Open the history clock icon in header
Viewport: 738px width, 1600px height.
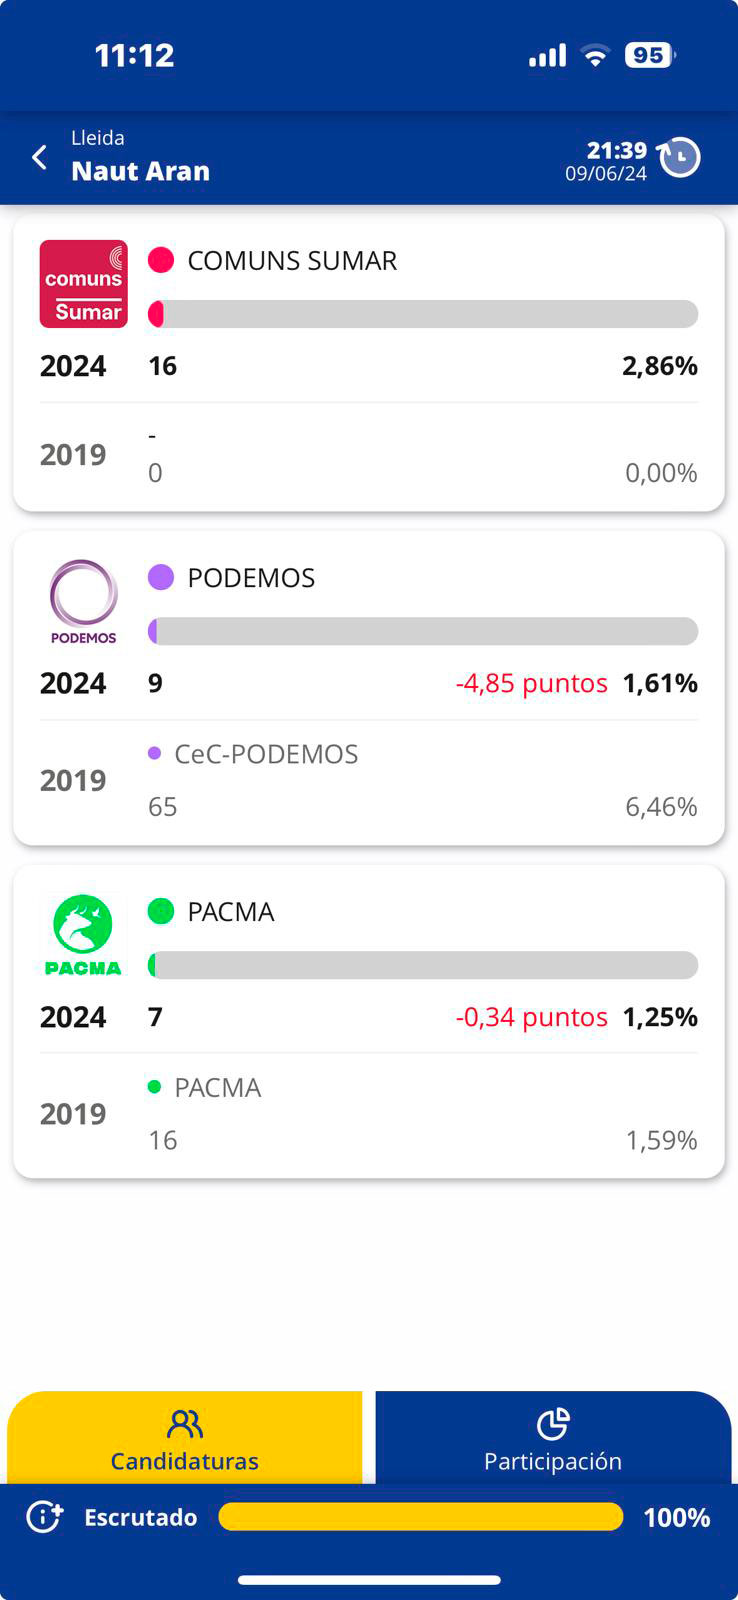click(680, 158)
